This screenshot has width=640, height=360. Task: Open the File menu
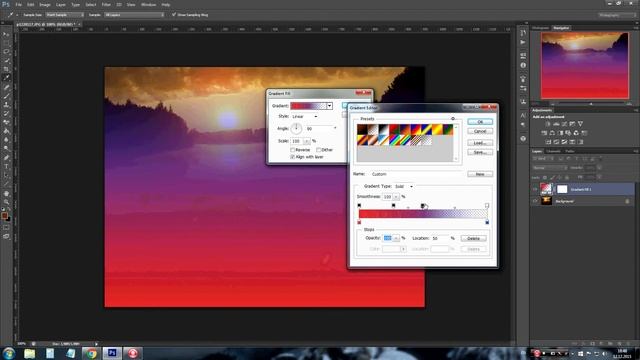tap(18, 4)
